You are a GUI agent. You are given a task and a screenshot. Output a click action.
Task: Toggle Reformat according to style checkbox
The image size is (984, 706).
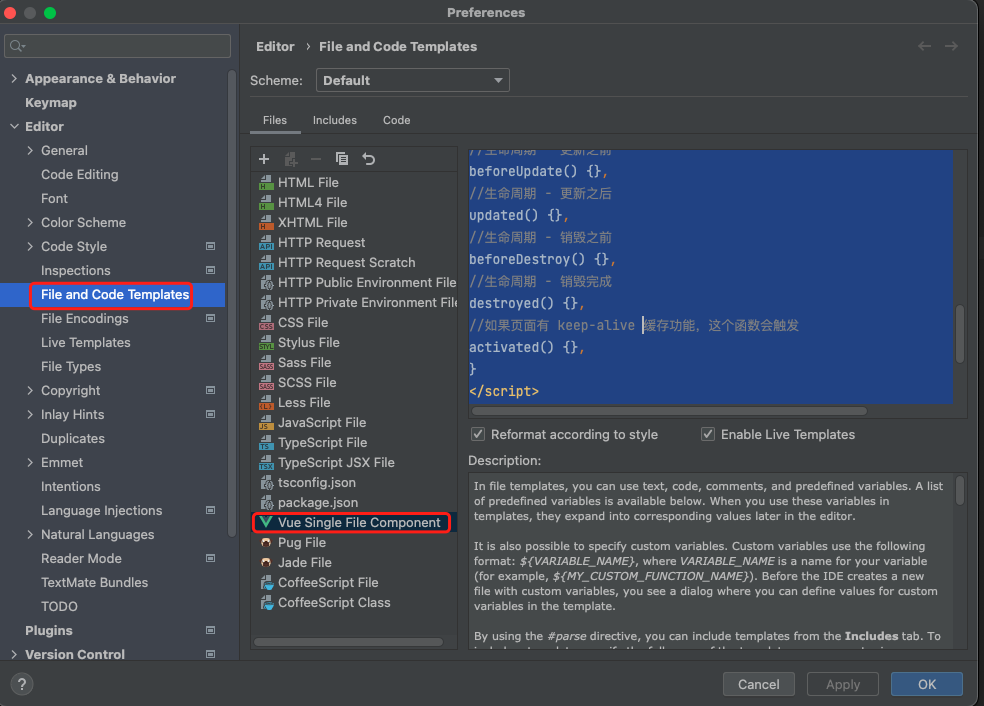tap(478, 434)
